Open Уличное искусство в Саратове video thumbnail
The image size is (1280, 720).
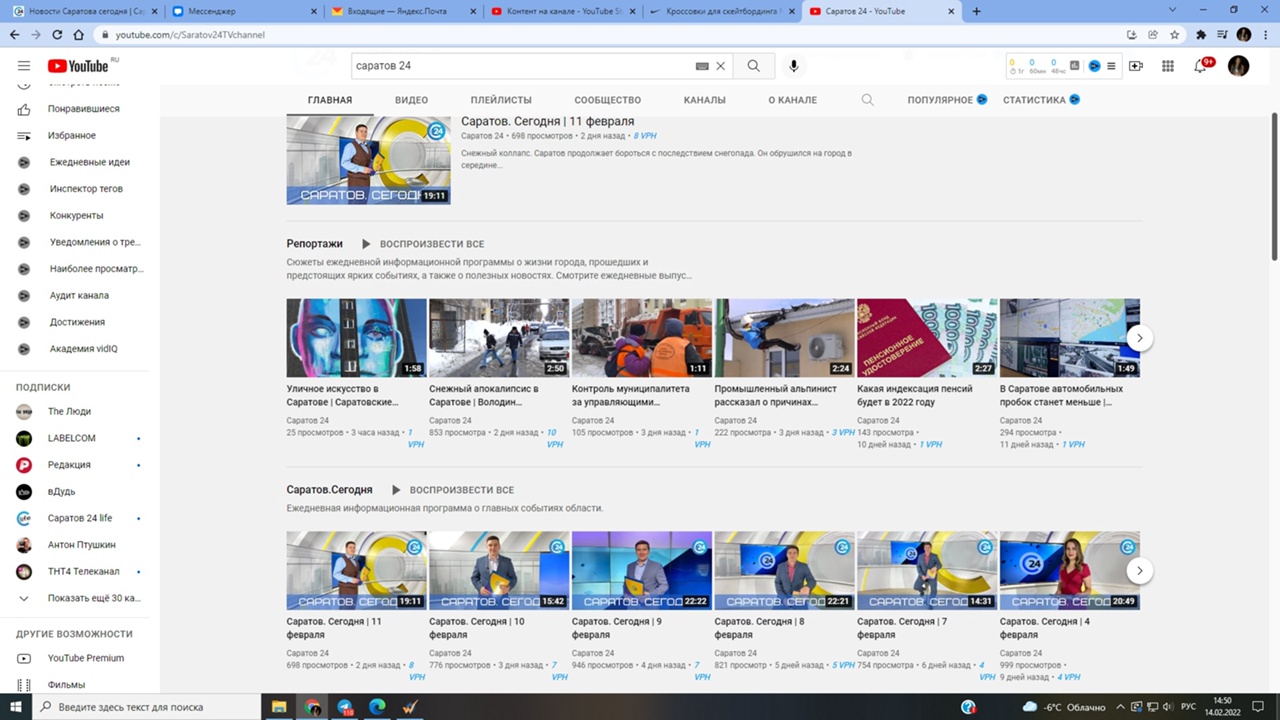click(356, 338)
